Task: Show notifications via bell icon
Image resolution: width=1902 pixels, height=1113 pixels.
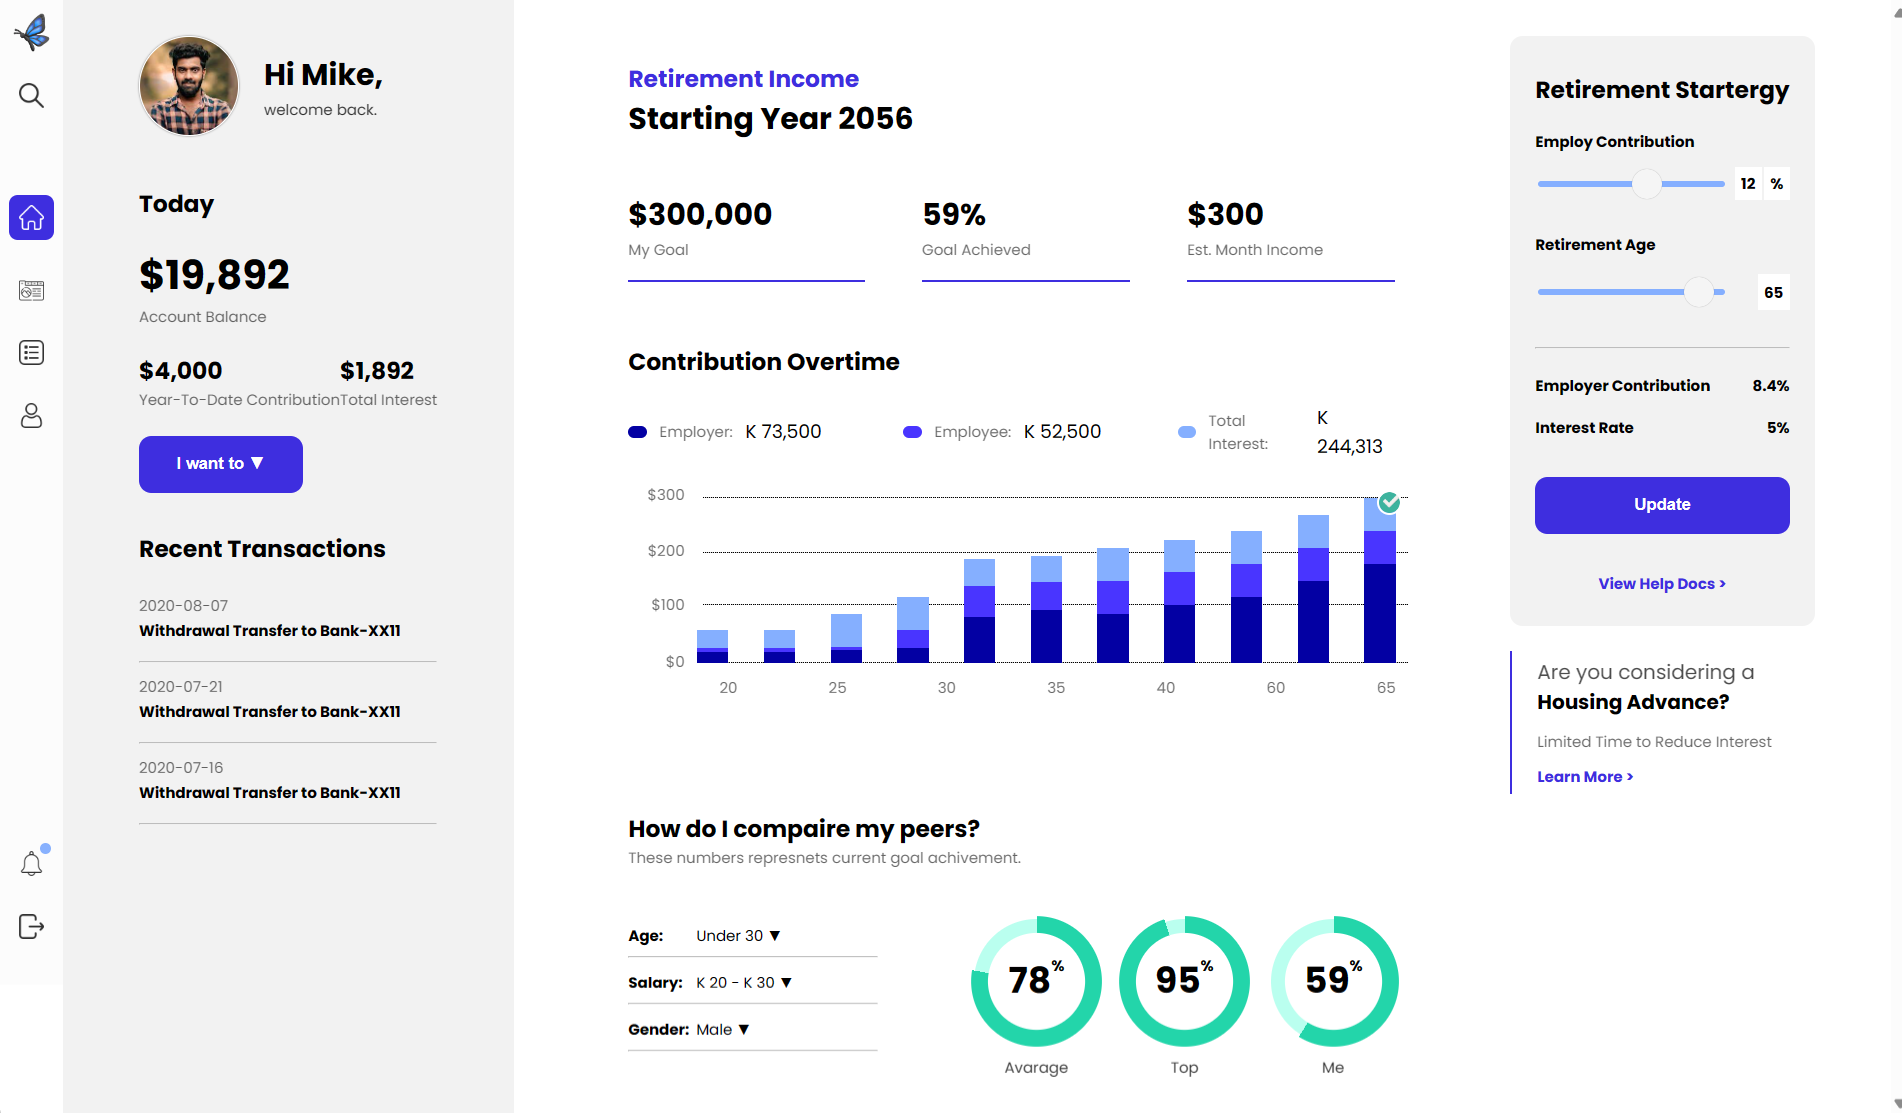Action: tap(32, 864)
